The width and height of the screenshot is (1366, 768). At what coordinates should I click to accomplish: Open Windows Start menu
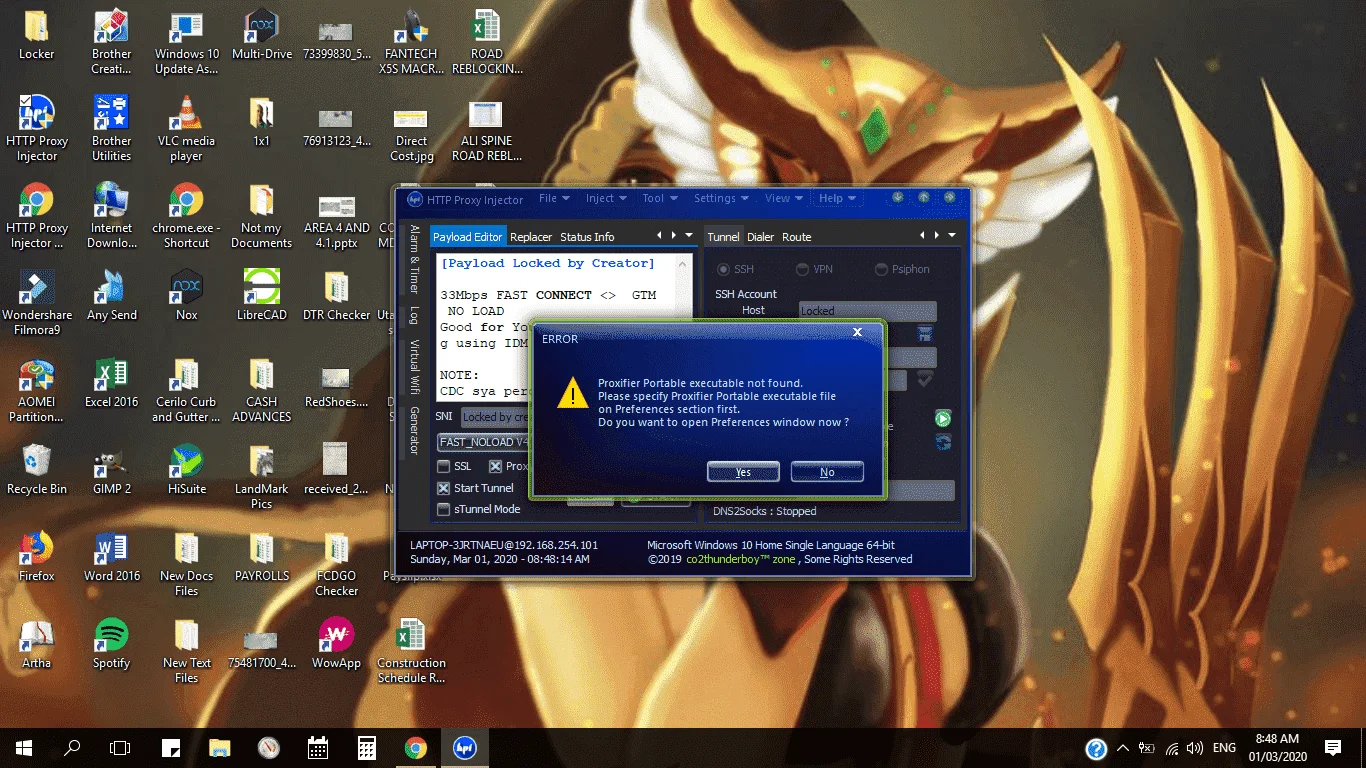click(x=24, y=747)
